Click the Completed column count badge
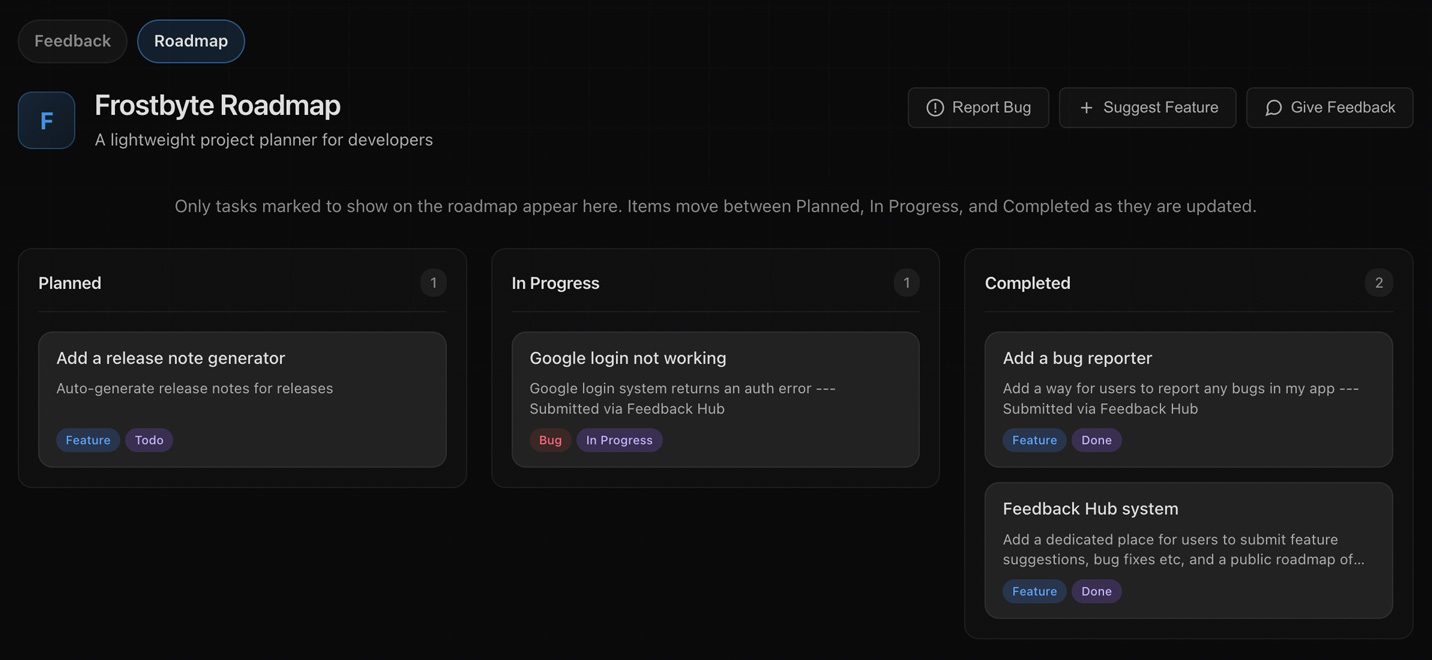 tap(1379, 283)
